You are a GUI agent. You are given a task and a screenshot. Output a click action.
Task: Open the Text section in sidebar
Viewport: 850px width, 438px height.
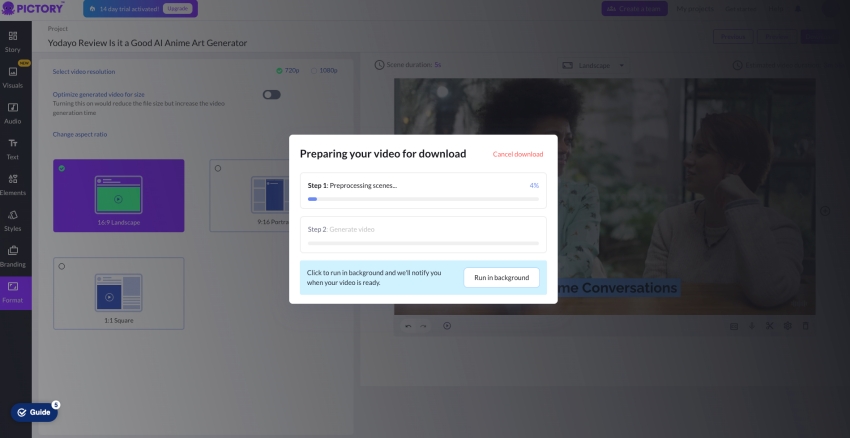(13, 149)
